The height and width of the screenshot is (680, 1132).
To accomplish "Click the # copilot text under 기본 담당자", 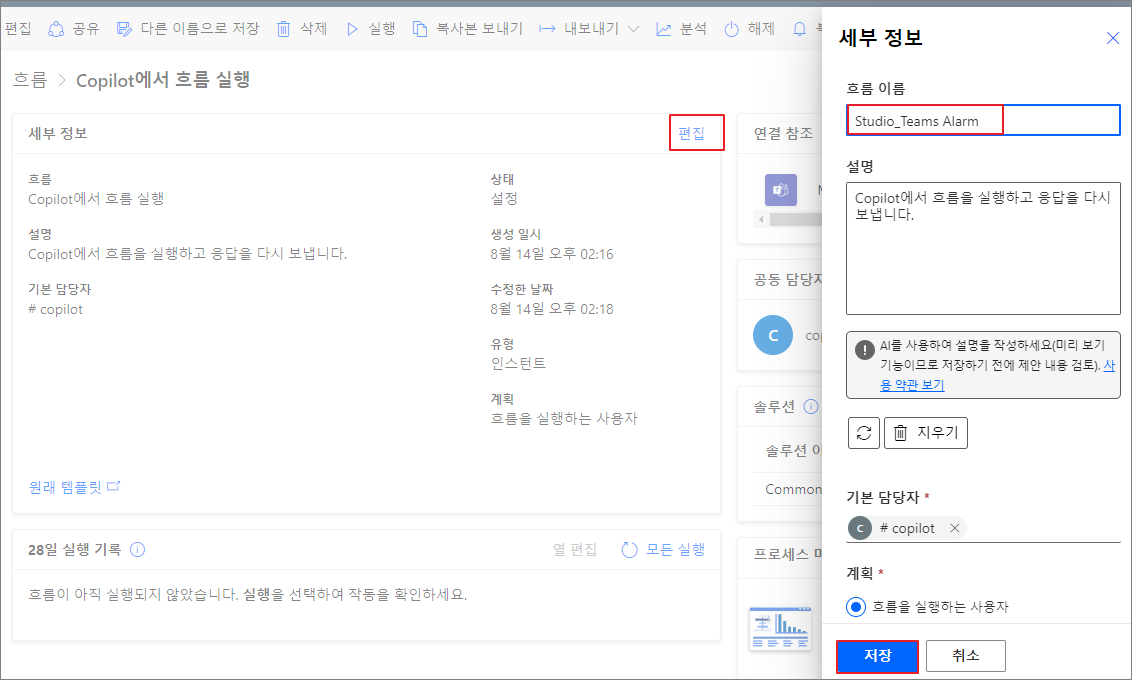I will 56,309.
